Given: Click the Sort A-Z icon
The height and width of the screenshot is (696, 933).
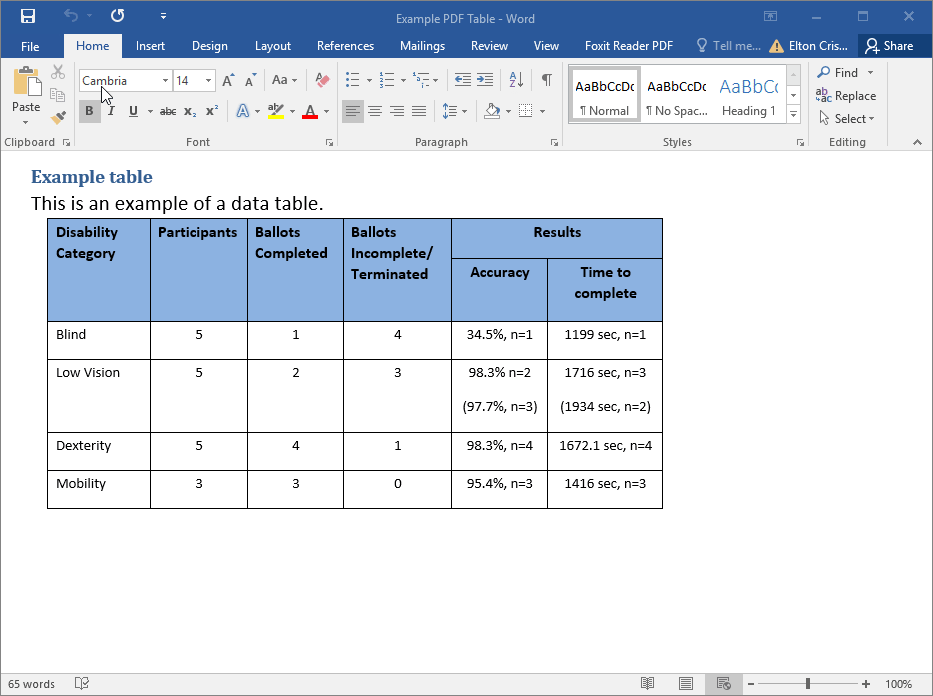Looking at the screenshot, I should coord(515,80).
